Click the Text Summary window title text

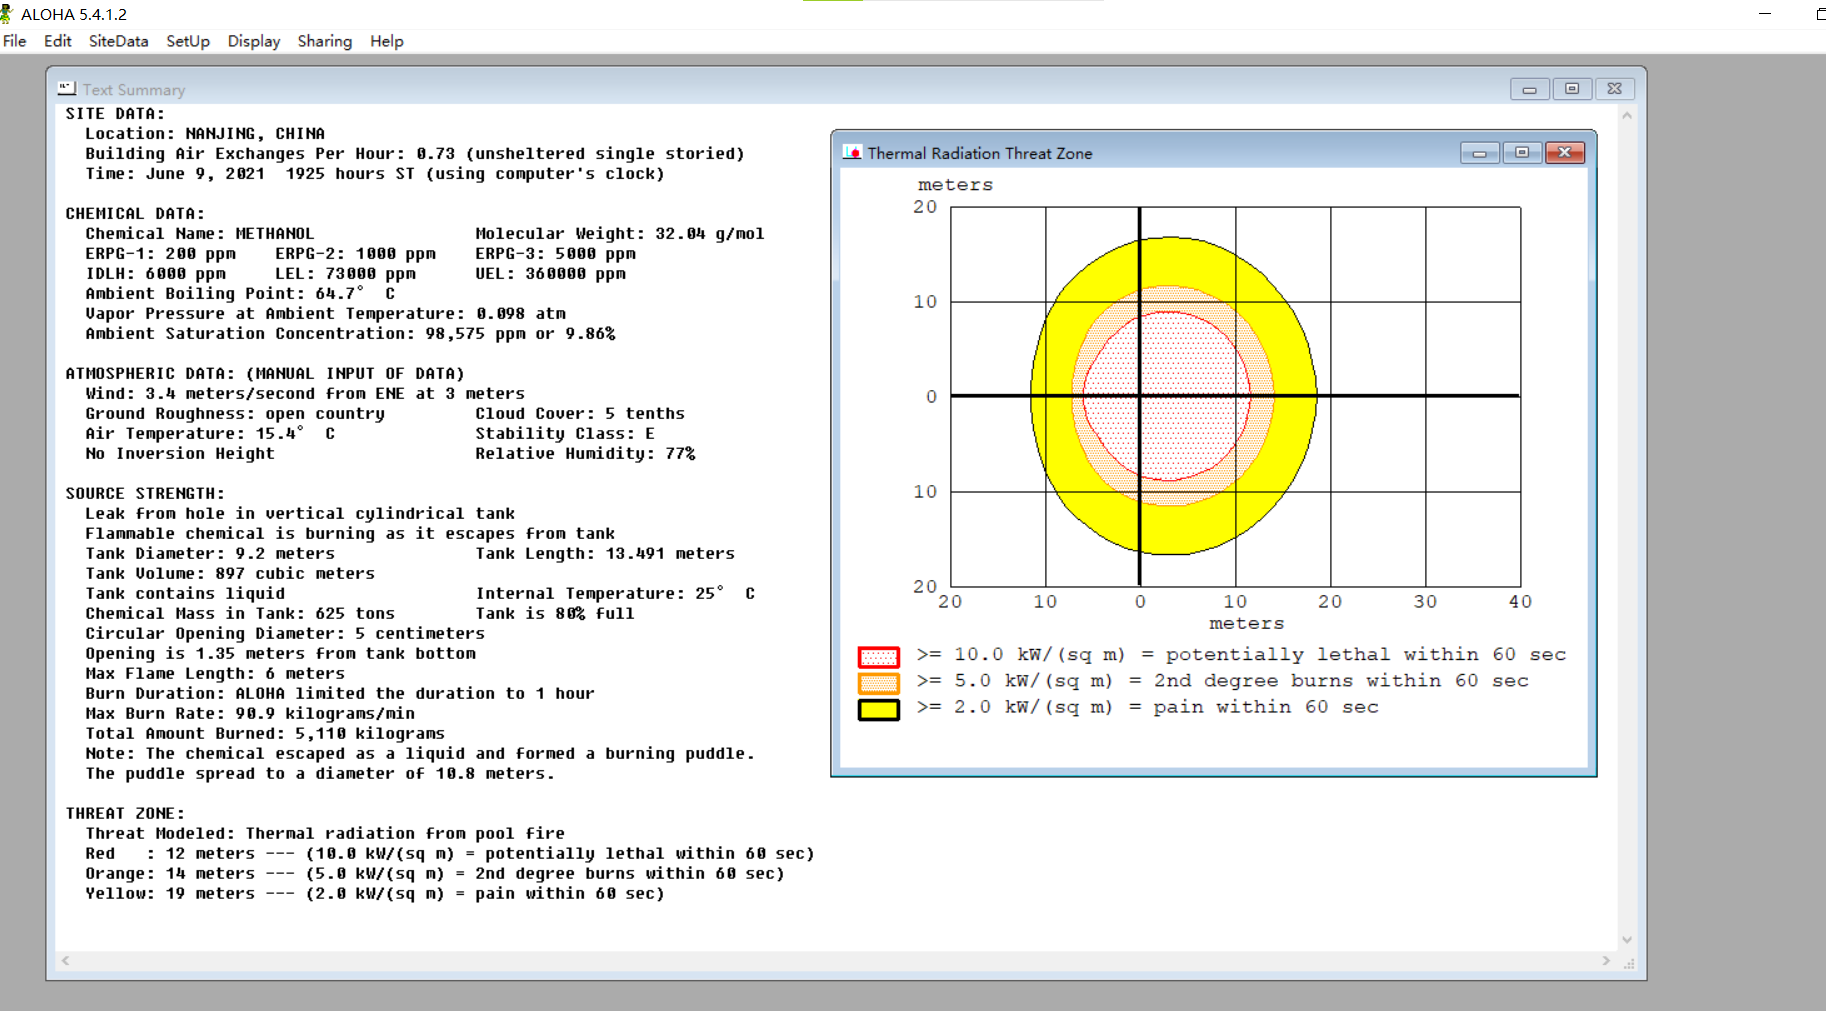click(134, 90)
